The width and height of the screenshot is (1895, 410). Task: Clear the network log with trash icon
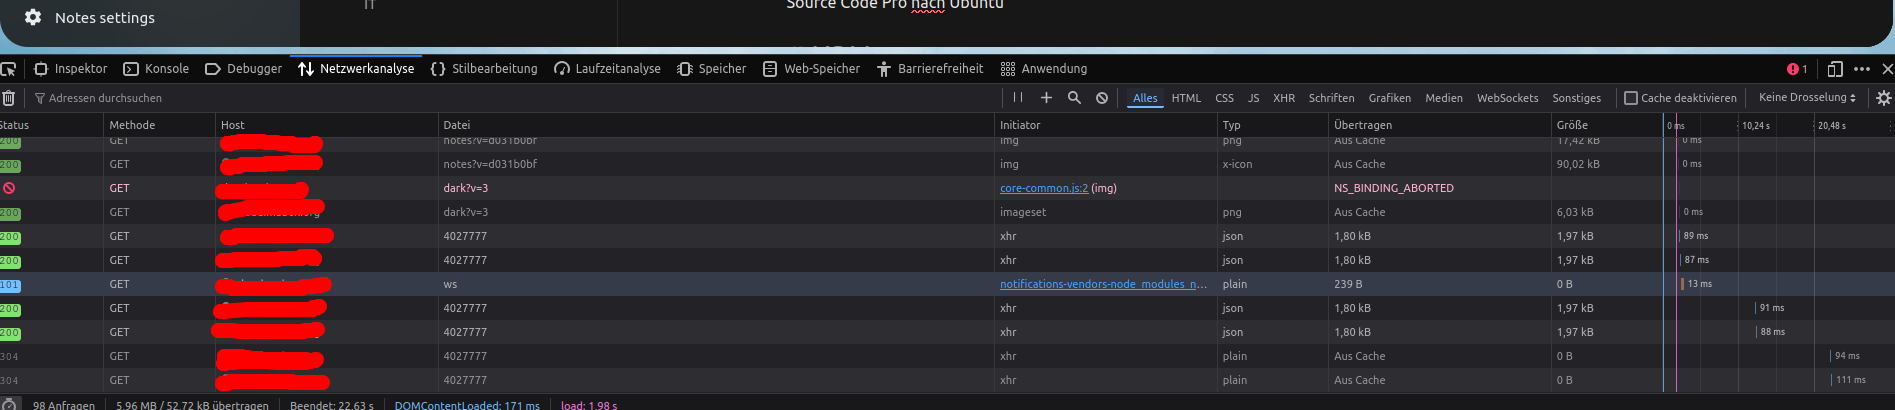coord(8,98)
